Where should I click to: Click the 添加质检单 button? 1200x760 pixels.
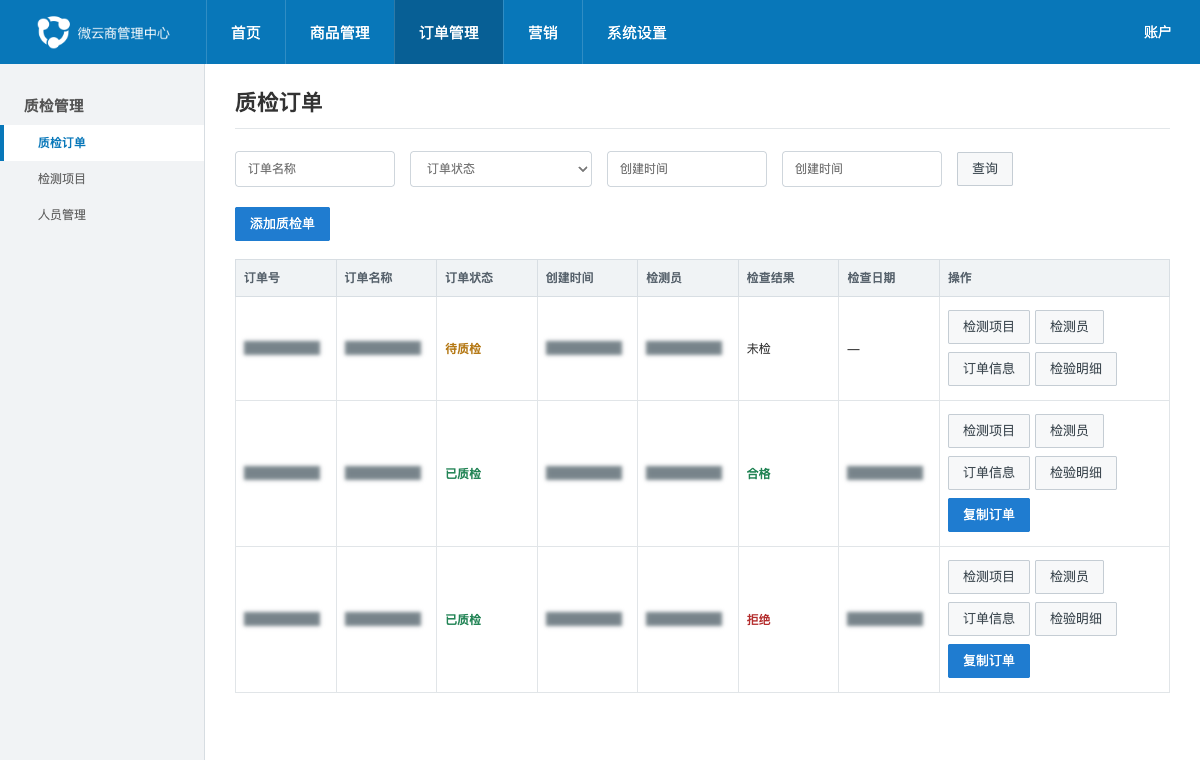pyautogui.click(x=282, y=224)
